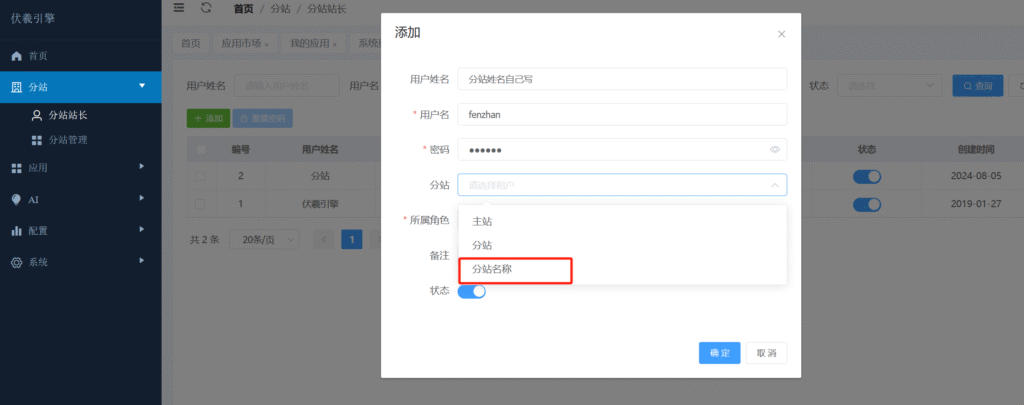Check the checkbox for row 2 分站
The height and width of the screenshot is (405, 1024).
[x=200, y=176]
